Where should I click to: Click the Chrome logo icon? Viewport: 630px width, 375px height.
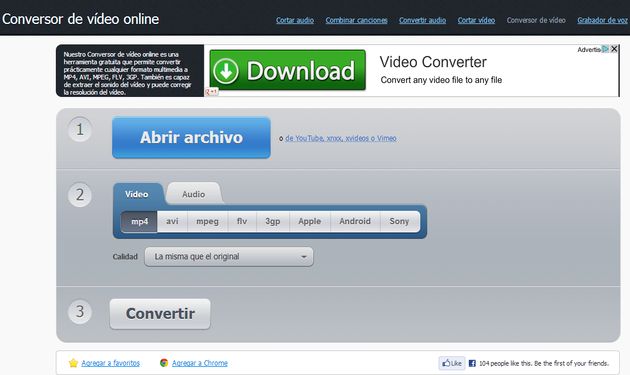pyautogui.click(x=164, y=363)
